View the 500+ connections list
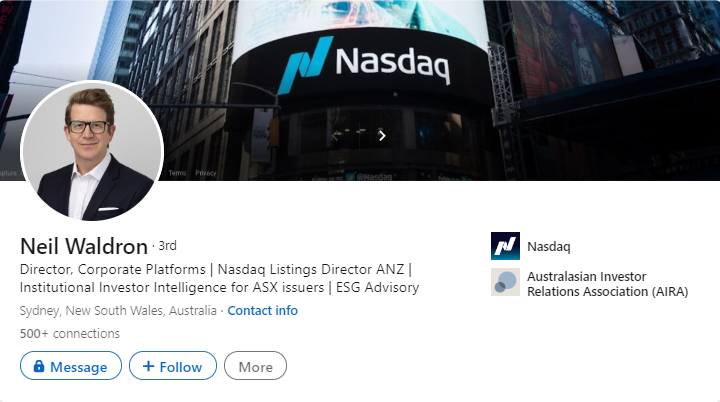 point(69,334)
